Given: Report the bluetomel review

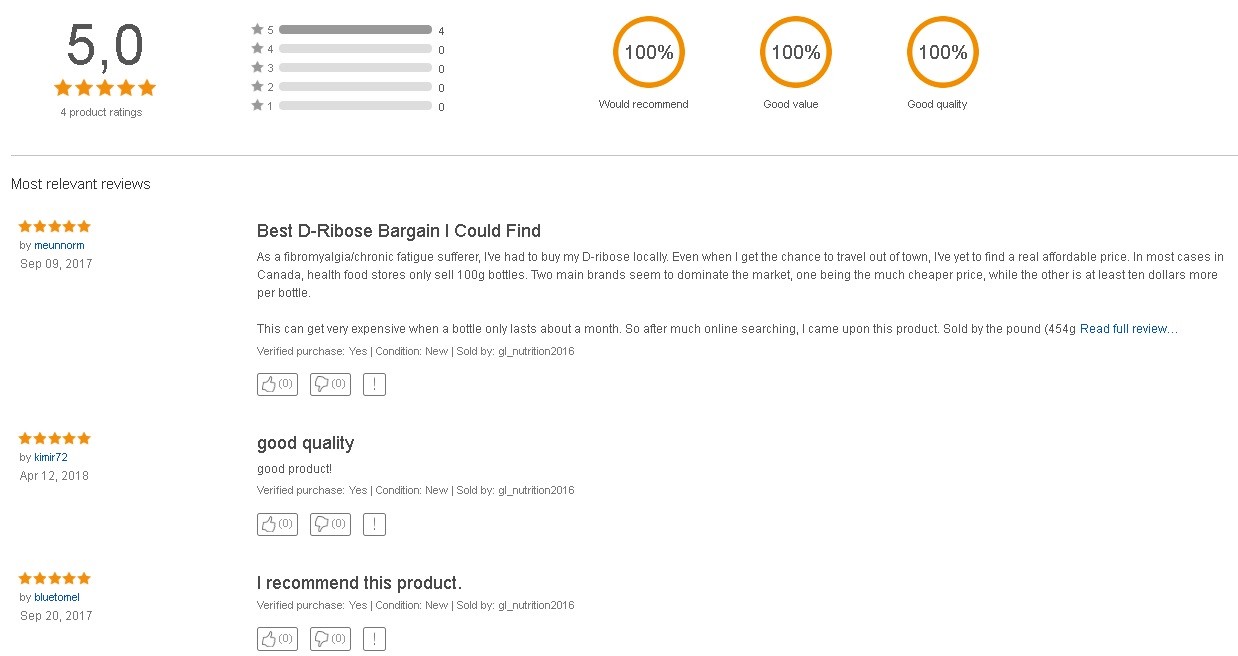Looking at the screenshot, I should (x=374, y=639).
